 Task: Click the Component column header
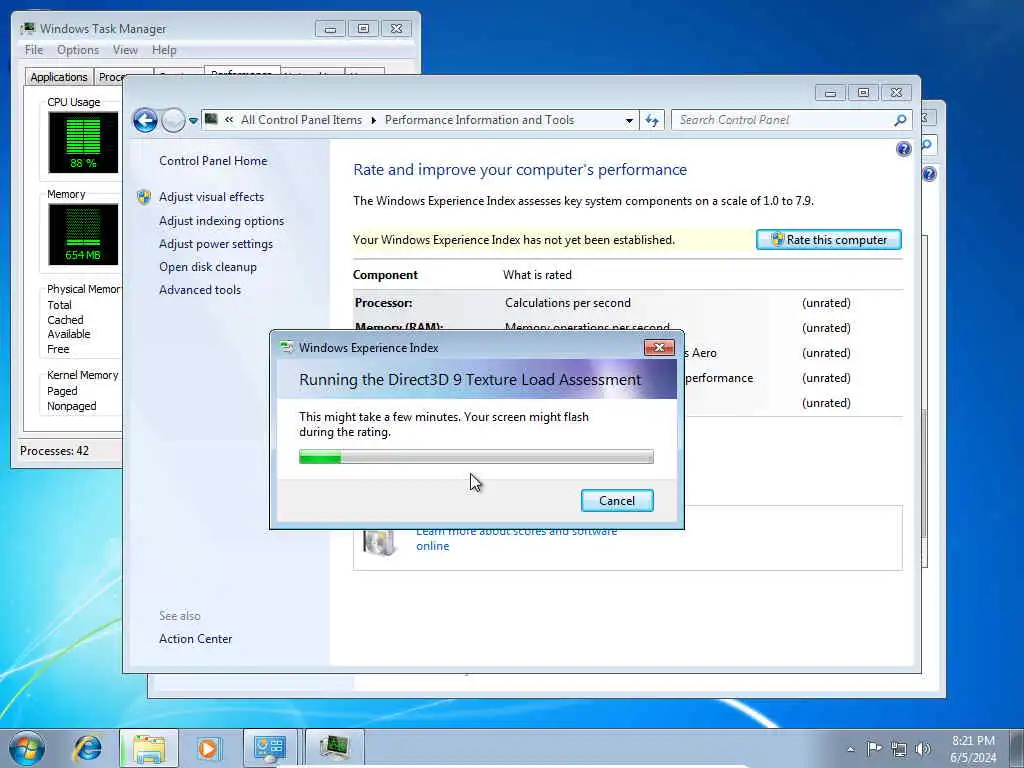click(x=385, y=275)
